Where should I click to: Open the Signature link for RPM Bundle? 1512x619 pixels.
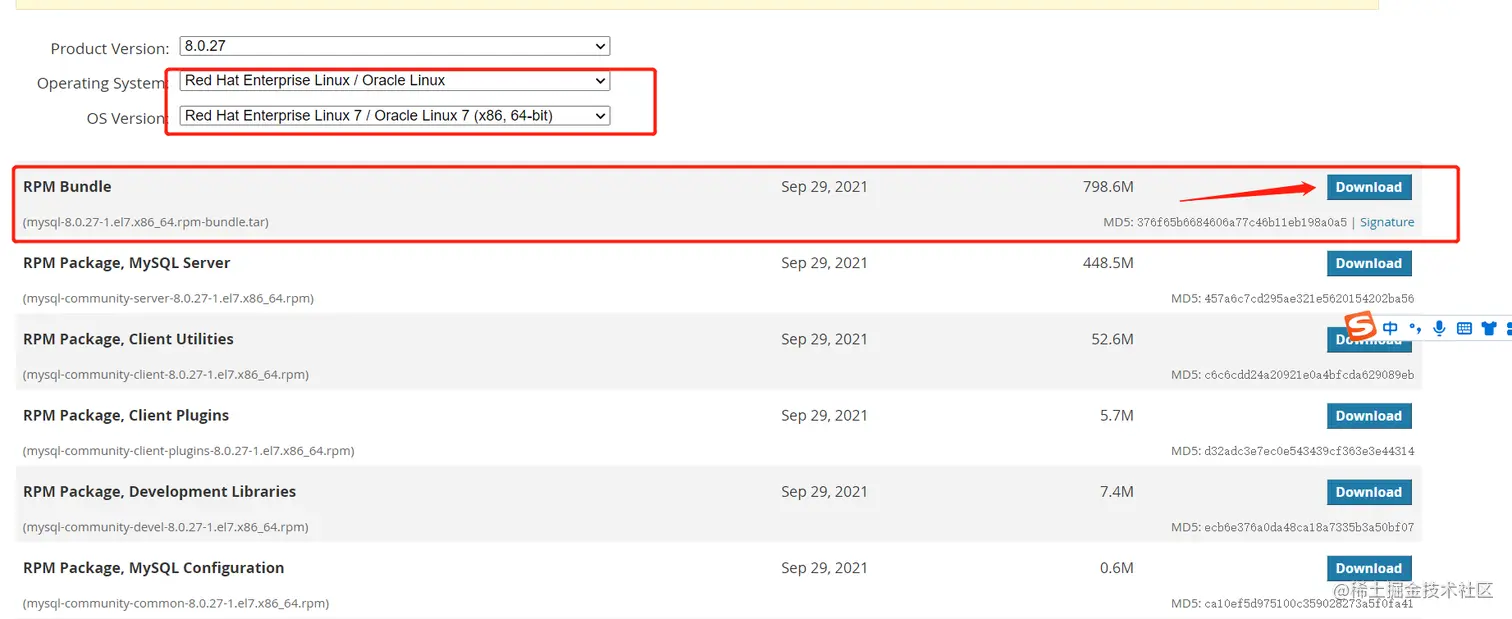(1387, 222)
